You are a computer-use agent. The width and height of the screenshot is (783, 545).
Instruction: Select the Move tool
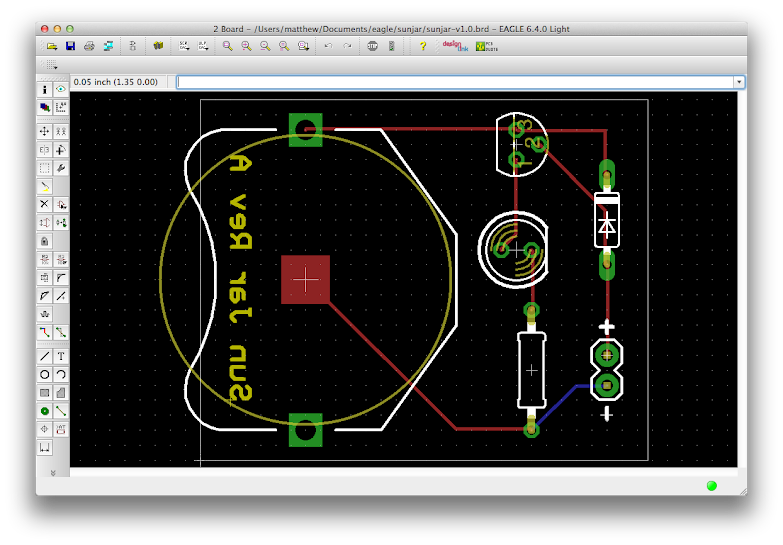coord(44,131)
